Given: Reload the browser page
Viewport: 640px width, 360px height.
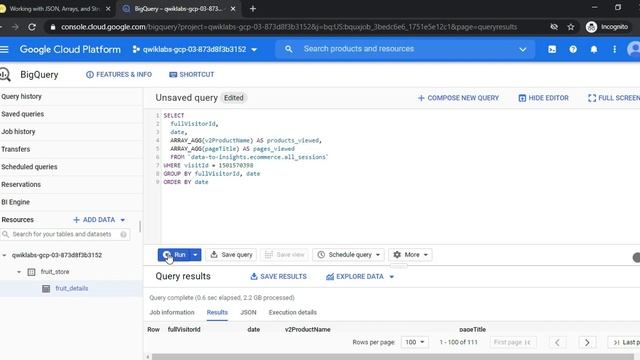Looking at the screenshot, I should tap(32, 27).
